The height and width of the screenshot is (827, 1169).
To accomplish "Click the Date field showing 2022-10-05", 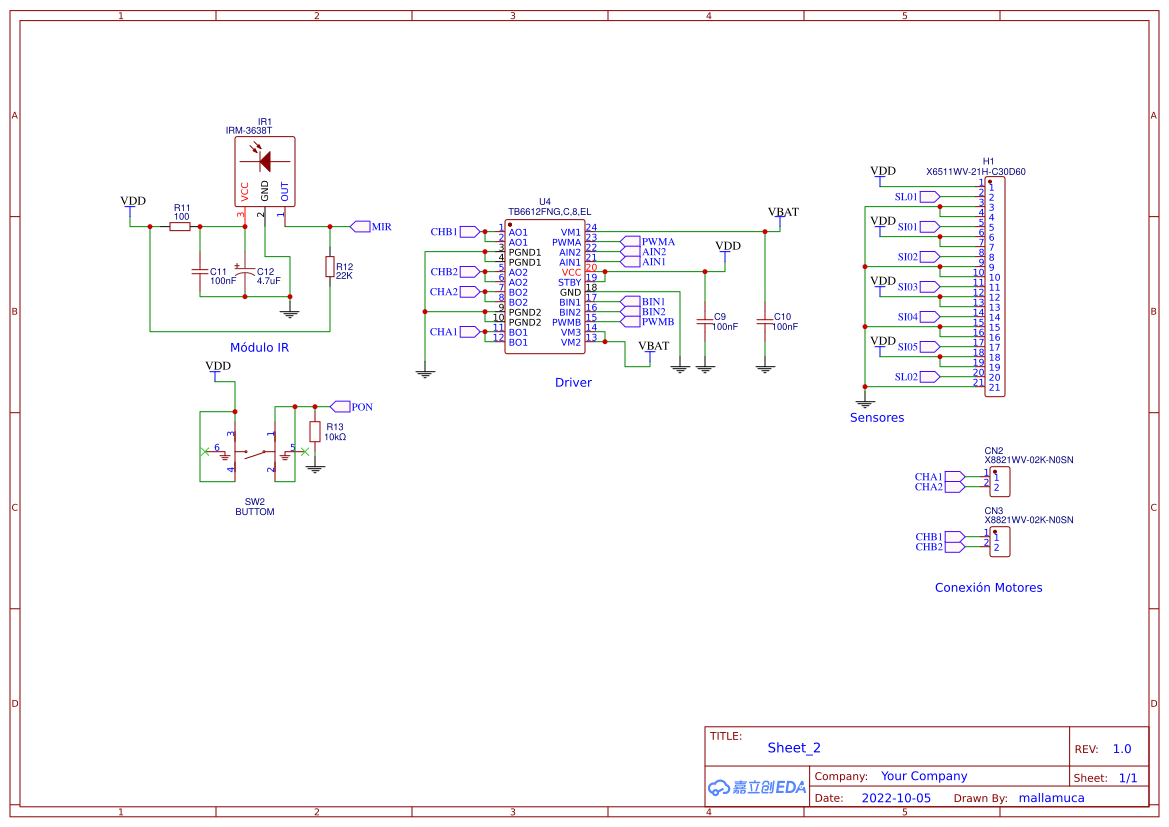I will 897,797.
